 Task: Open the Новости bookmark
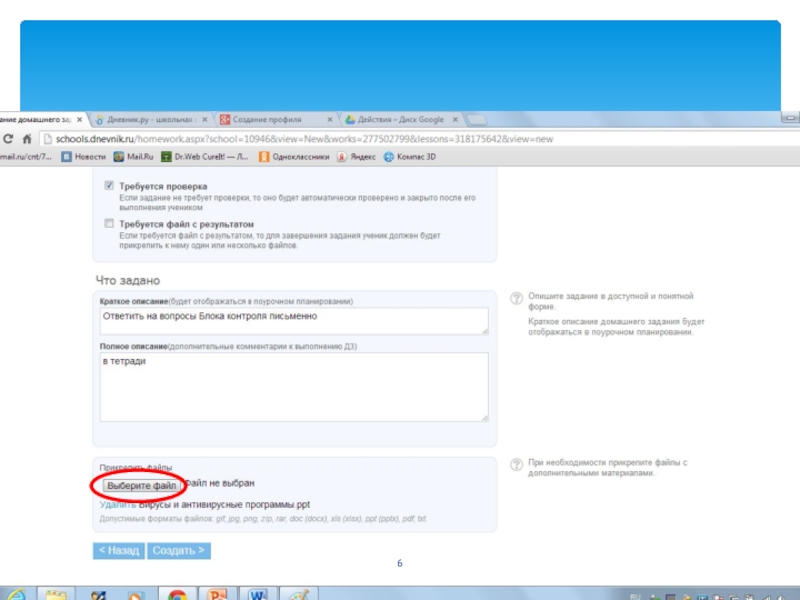[x=84, y=157]
